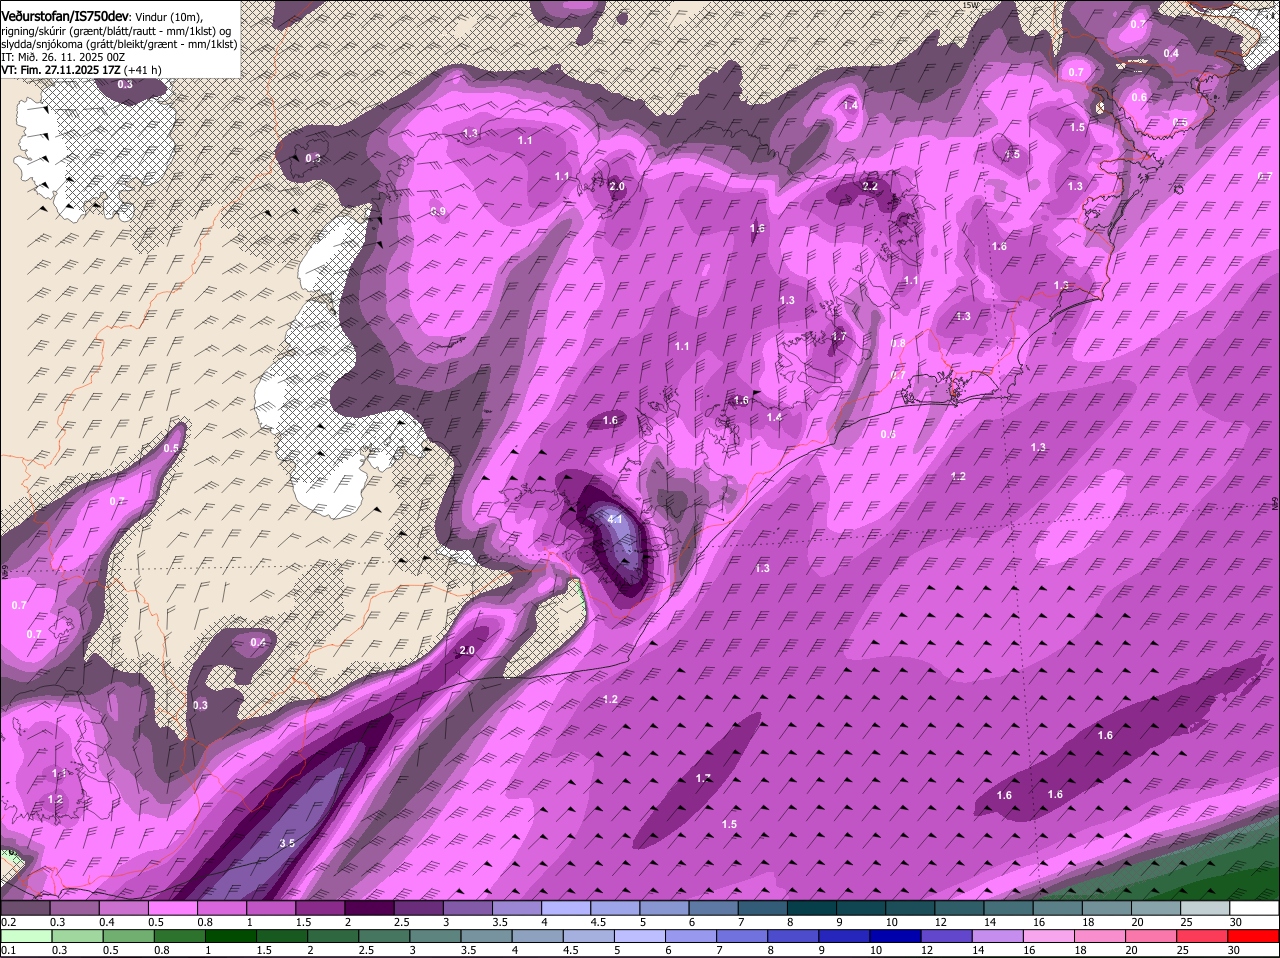Click the '0.2' label in the upper legend
Screen dimensions: 1280x958
click(x=8, y=921)
